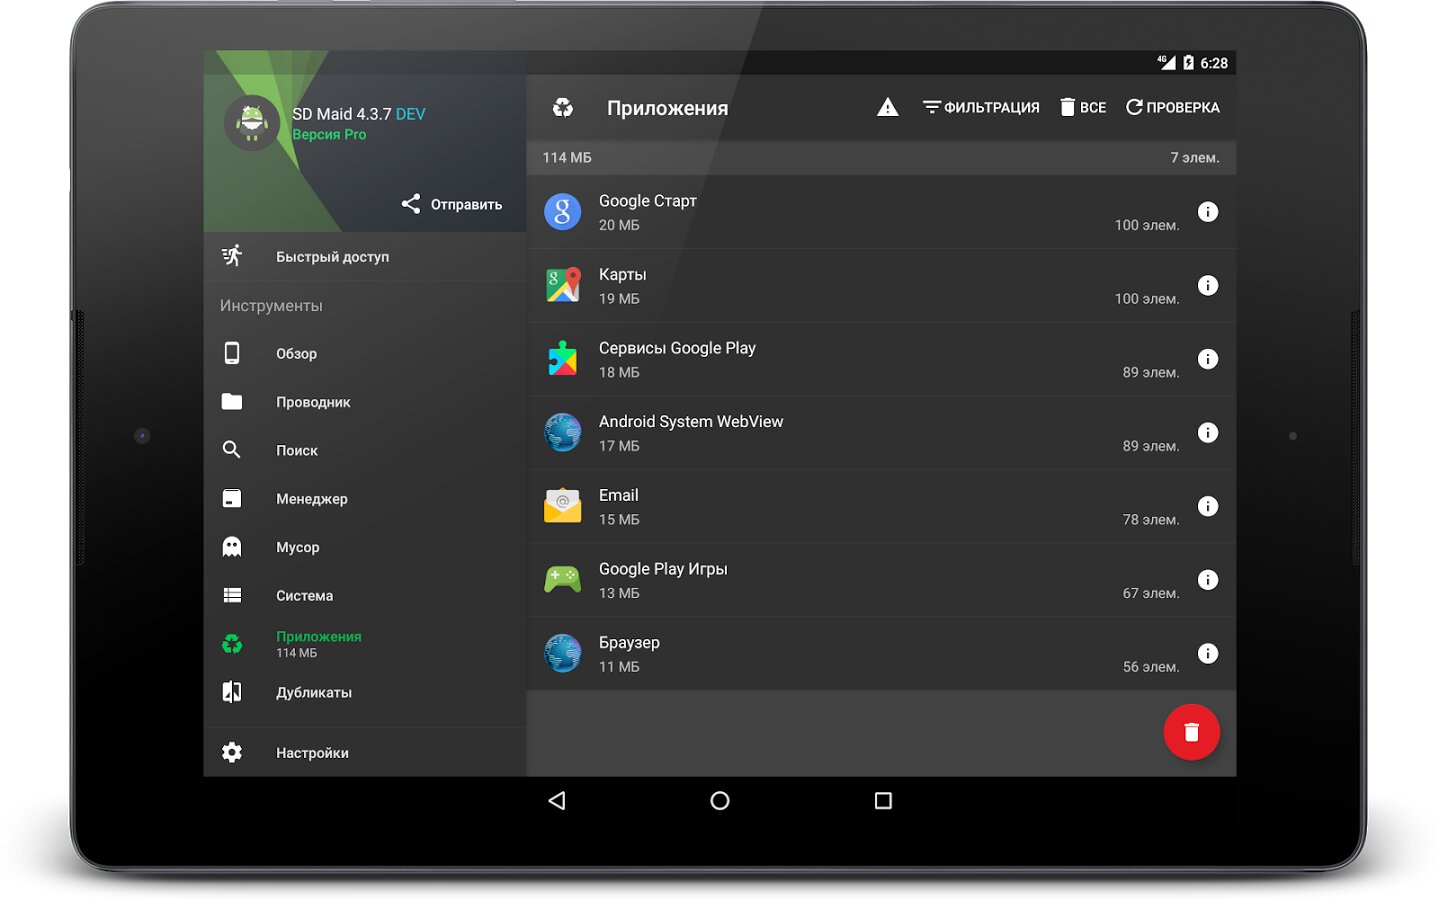
Task: Tap the Android back navigation button
Action: pos(557,801)
